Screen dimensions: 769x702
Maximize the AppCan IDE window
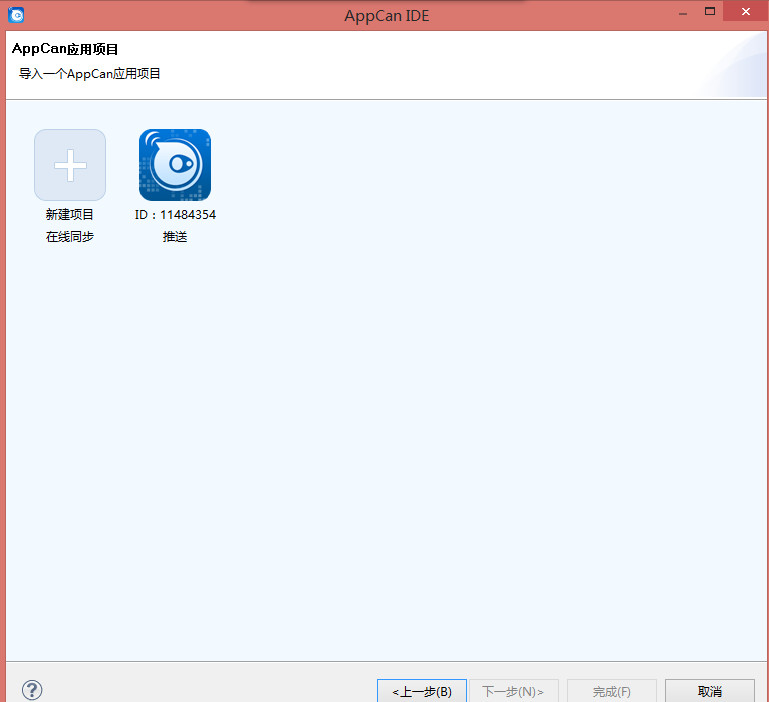click(x=710, y=11)
